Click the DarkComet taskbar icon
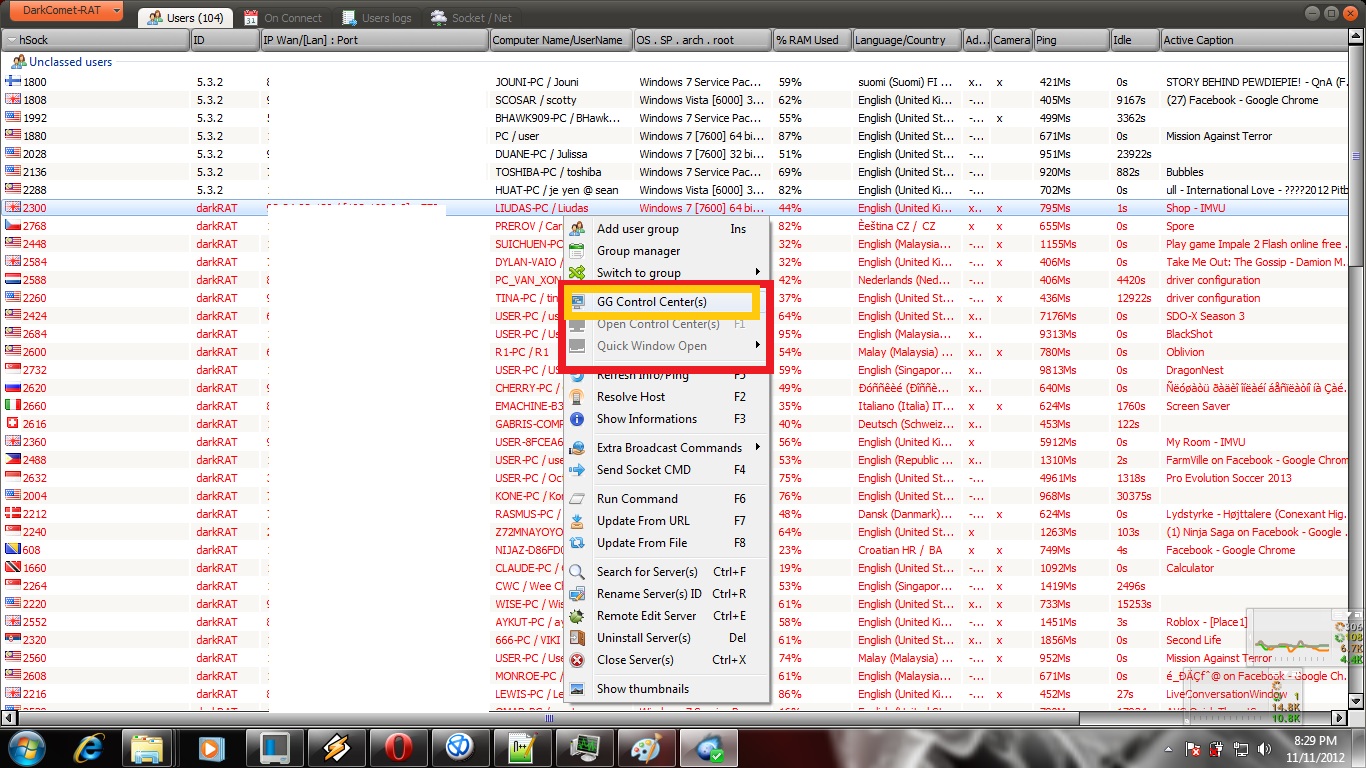Image resolution: width=1366 pixels, height=768 pixels. (709, 747)
